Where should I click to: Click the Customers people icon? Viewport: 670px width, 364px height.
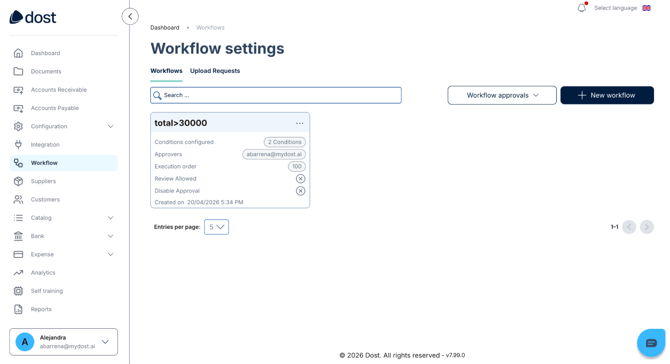[18, 200]
